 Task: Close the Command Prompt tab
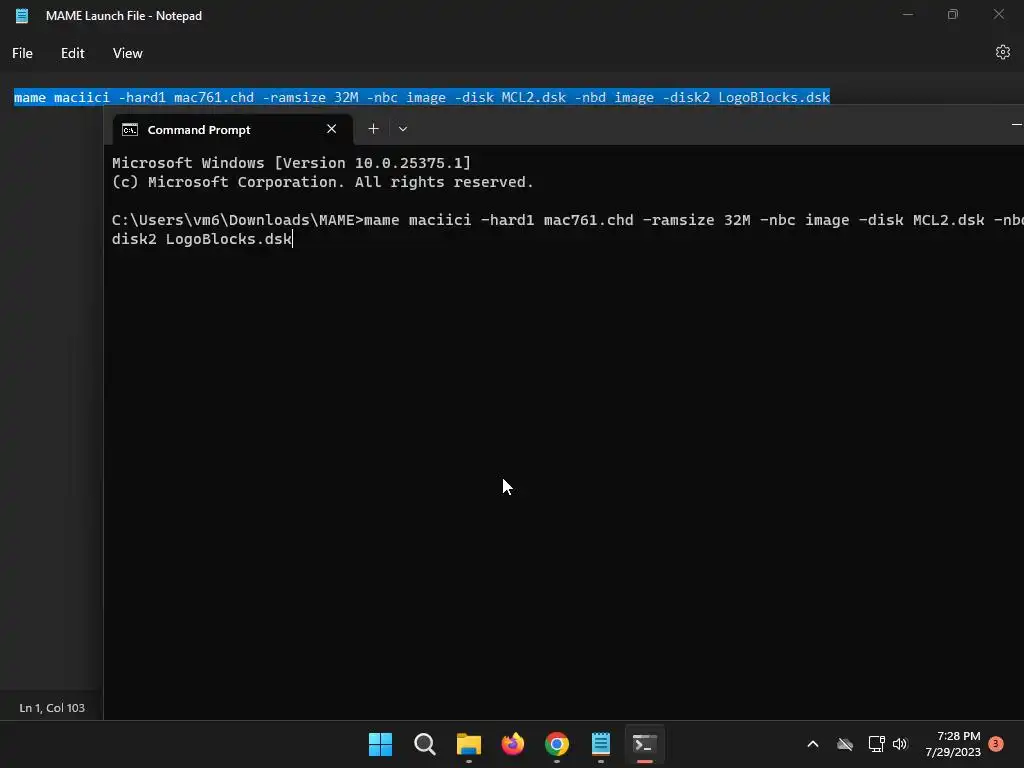pyautogui.click(x=331, y=129)
